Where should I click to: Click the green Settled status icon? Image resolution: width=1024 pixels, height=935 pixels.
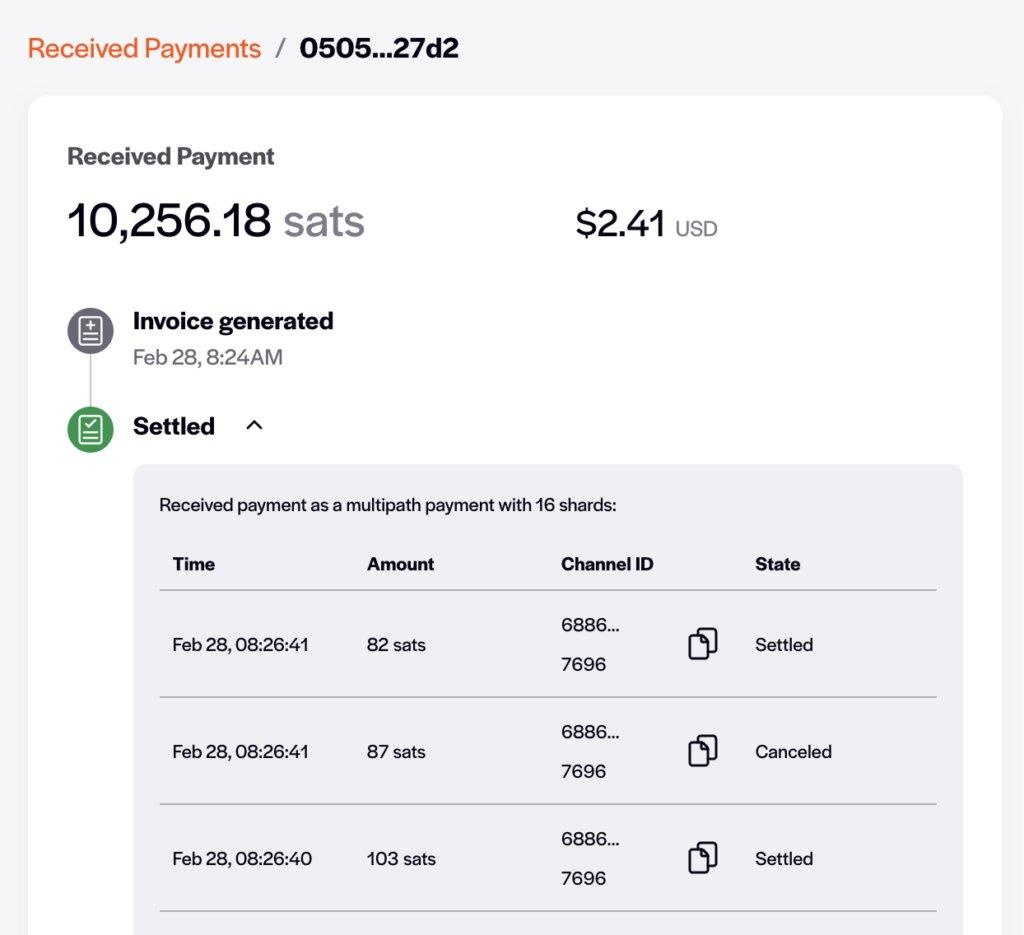pyautogui.click(x=90, y=429)
